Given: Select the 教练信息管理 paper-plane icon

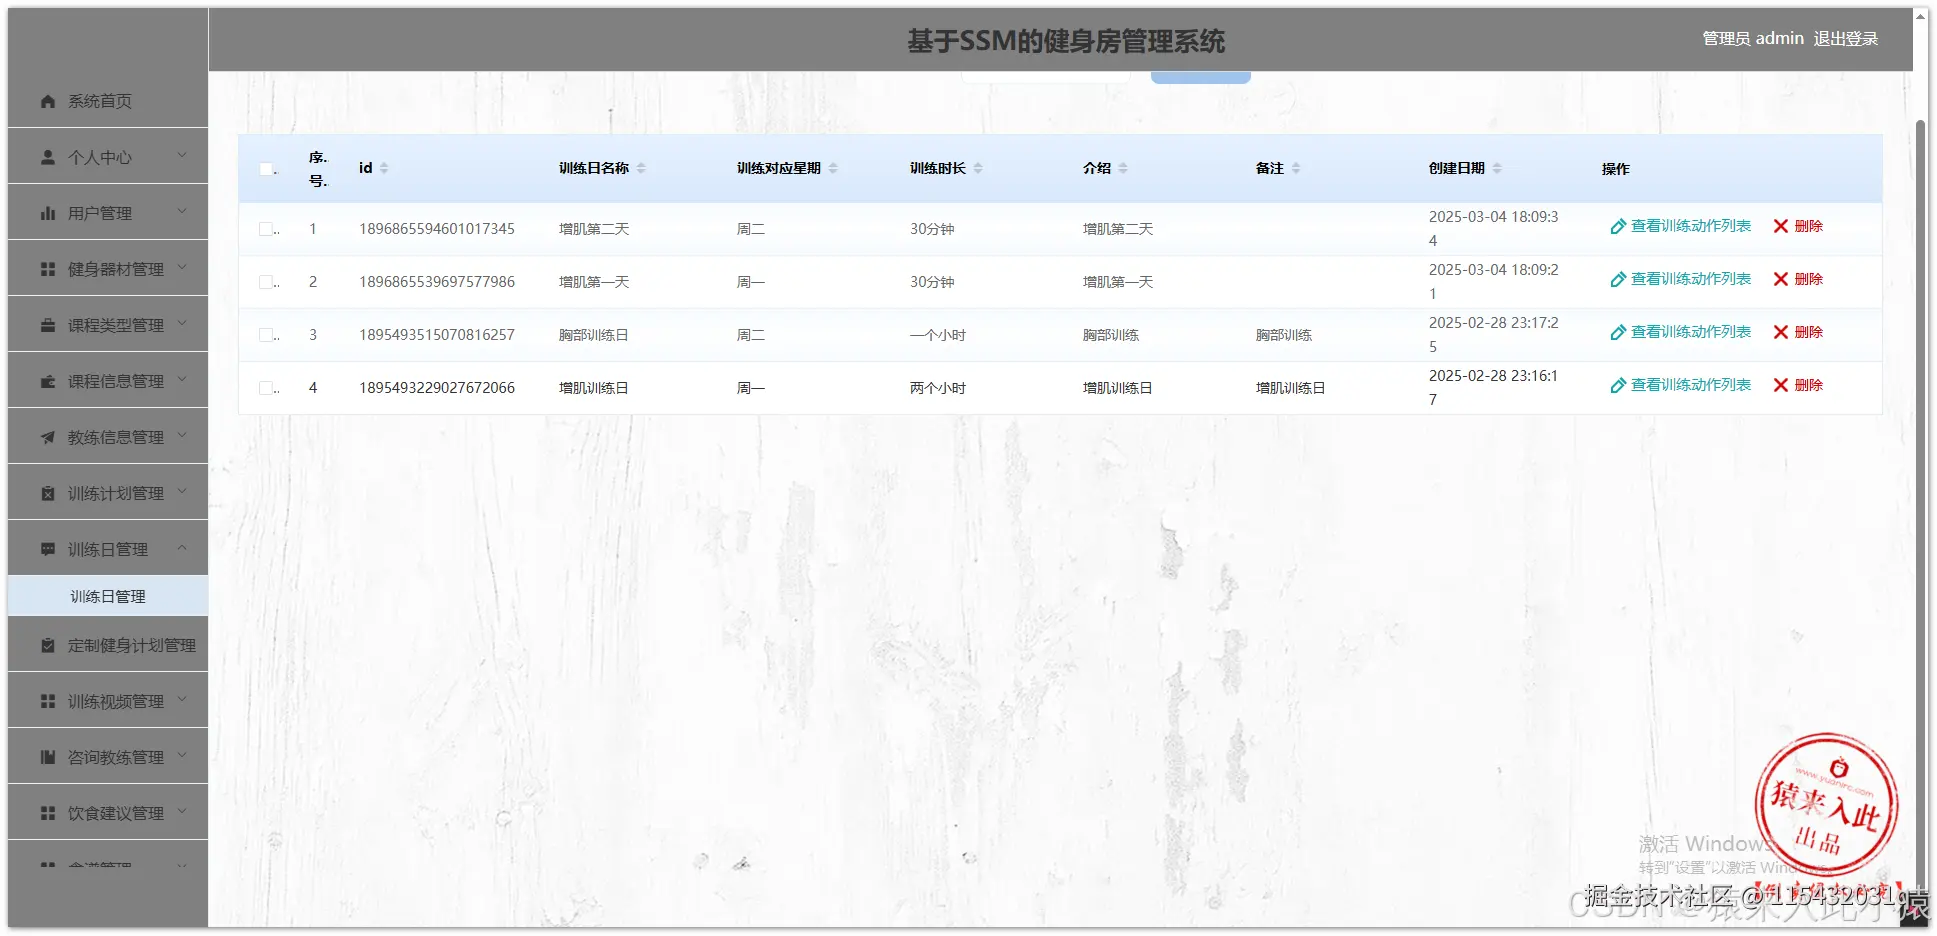Looking at the screenshot, I should pyautogui.click(x=46, y=436).
